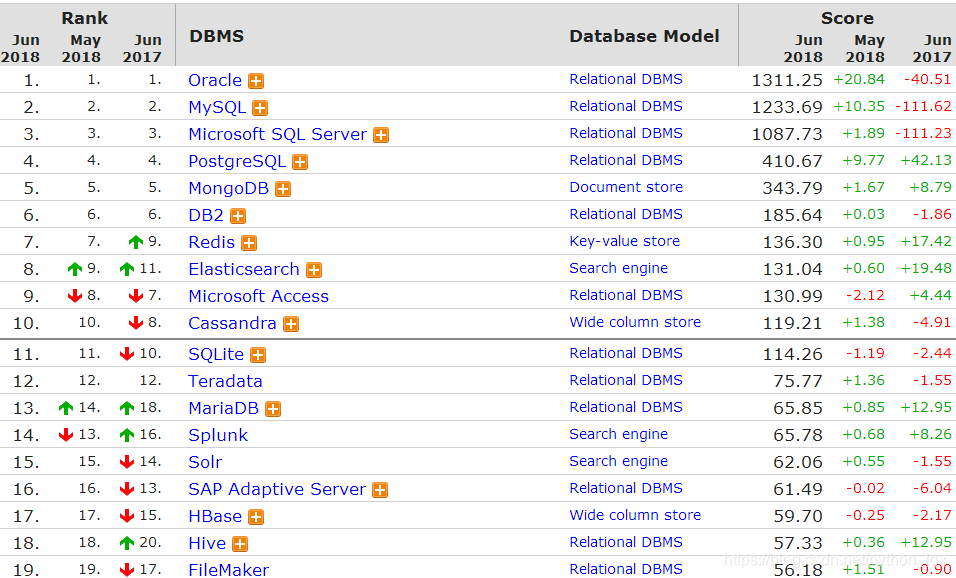Click the orange plus icon beside Oracle
Image resolution: width=956 pixels, height=578 pixels.
[x=256, y=81]
